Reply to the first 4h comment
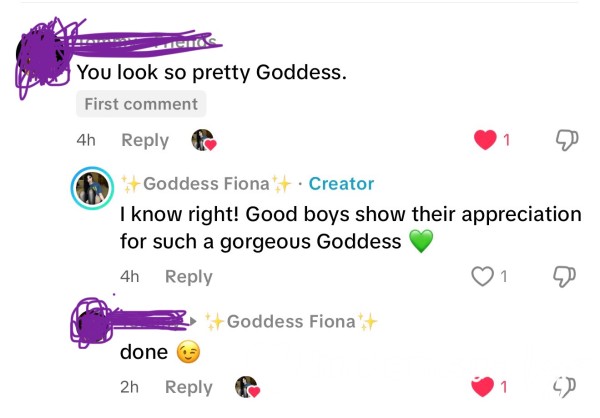The width and height of the screenshot is (600, 418). click(x=145, y=140)
